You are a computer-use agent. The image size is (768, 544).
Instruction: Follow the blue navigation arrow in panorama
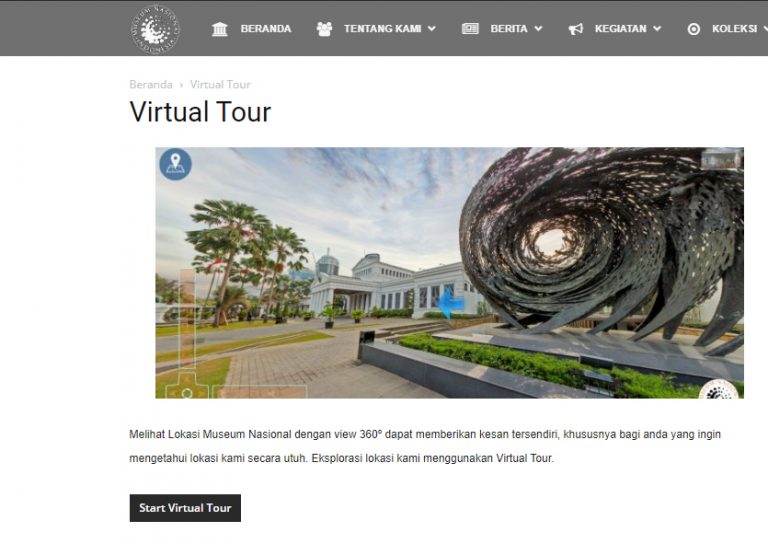[x=451, y=303]
